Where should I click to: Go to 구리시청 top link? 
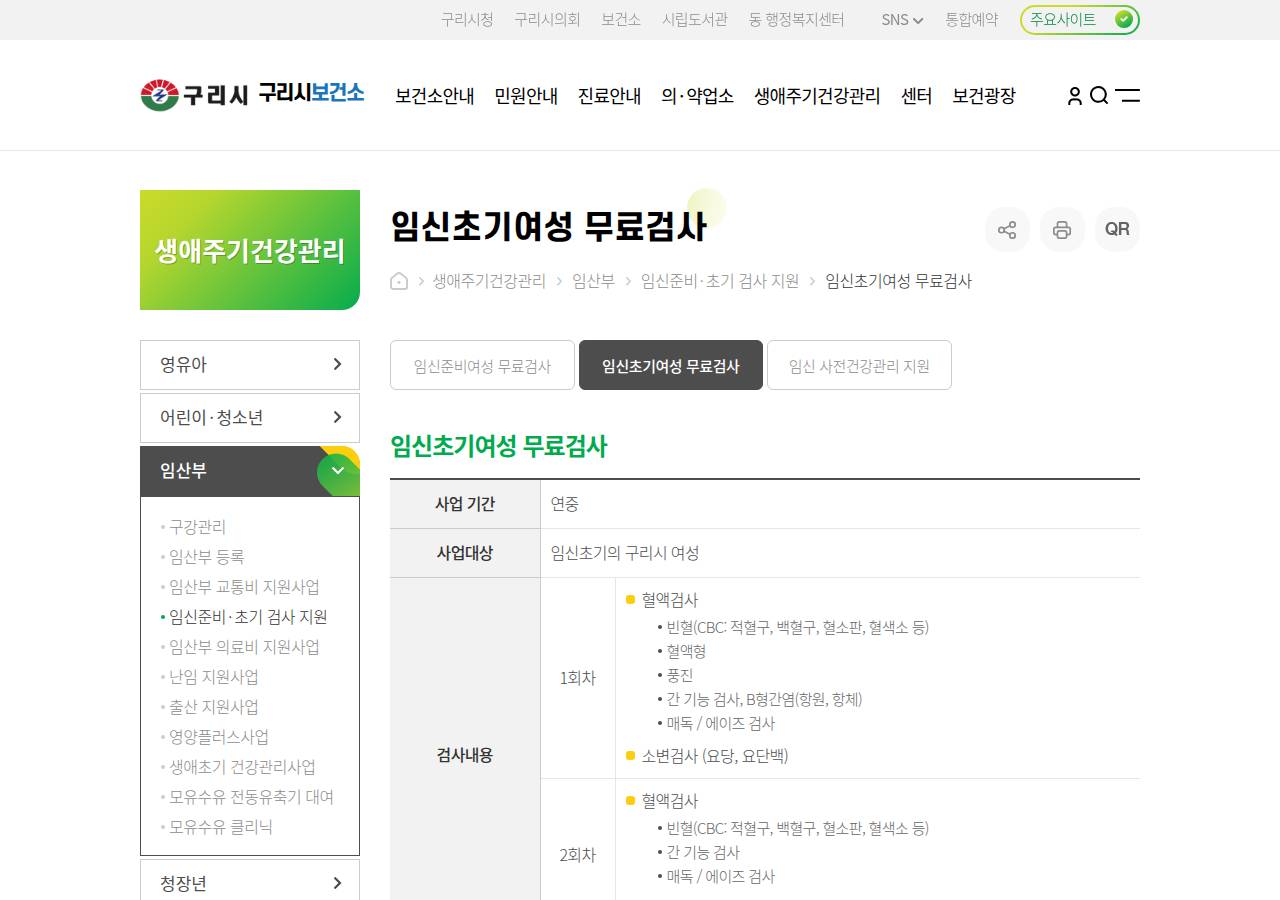[467, 19]
